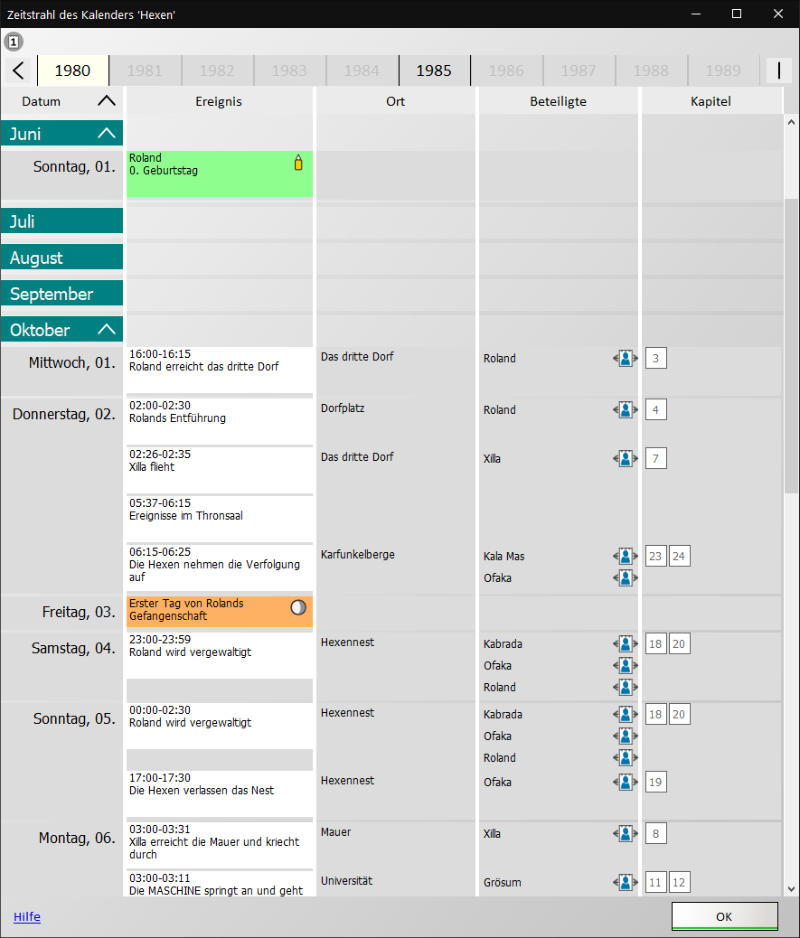800x938 pixels.
Task: Open the Hilfe link
Action: pos(27,917)
